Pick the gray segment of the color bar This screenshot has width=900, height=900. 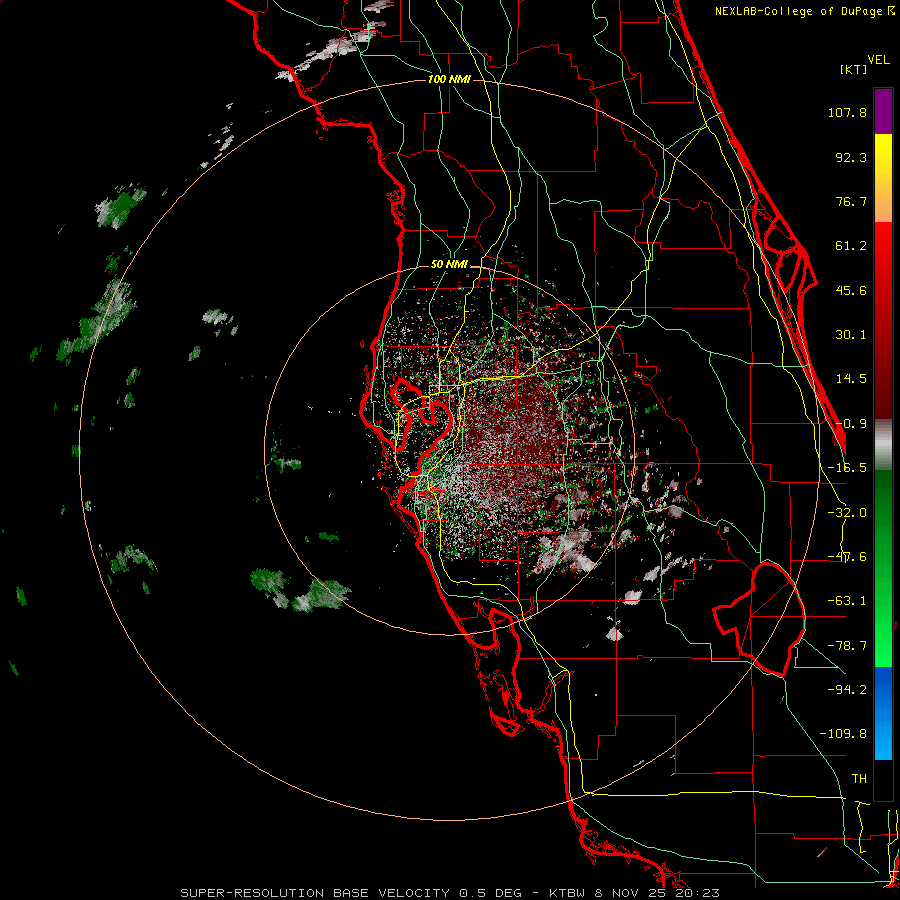883,444
